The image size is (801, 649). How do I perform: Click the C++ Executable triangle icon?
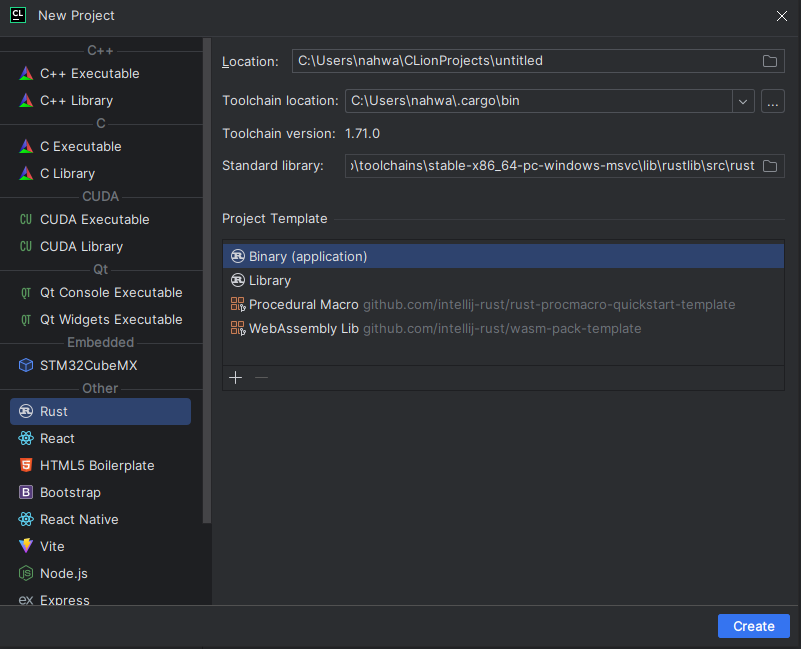[26, 74]
